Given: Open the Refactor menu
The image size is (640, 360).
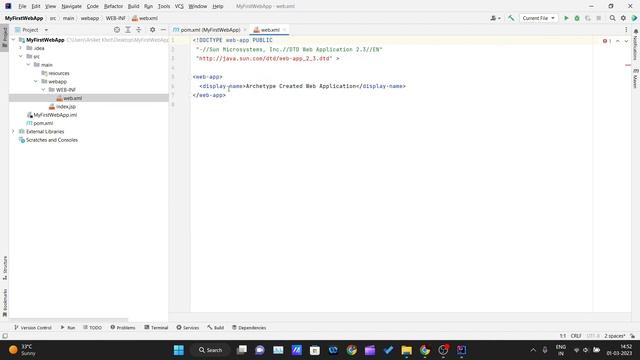Looking at the screenshot, I should point(113,6).
